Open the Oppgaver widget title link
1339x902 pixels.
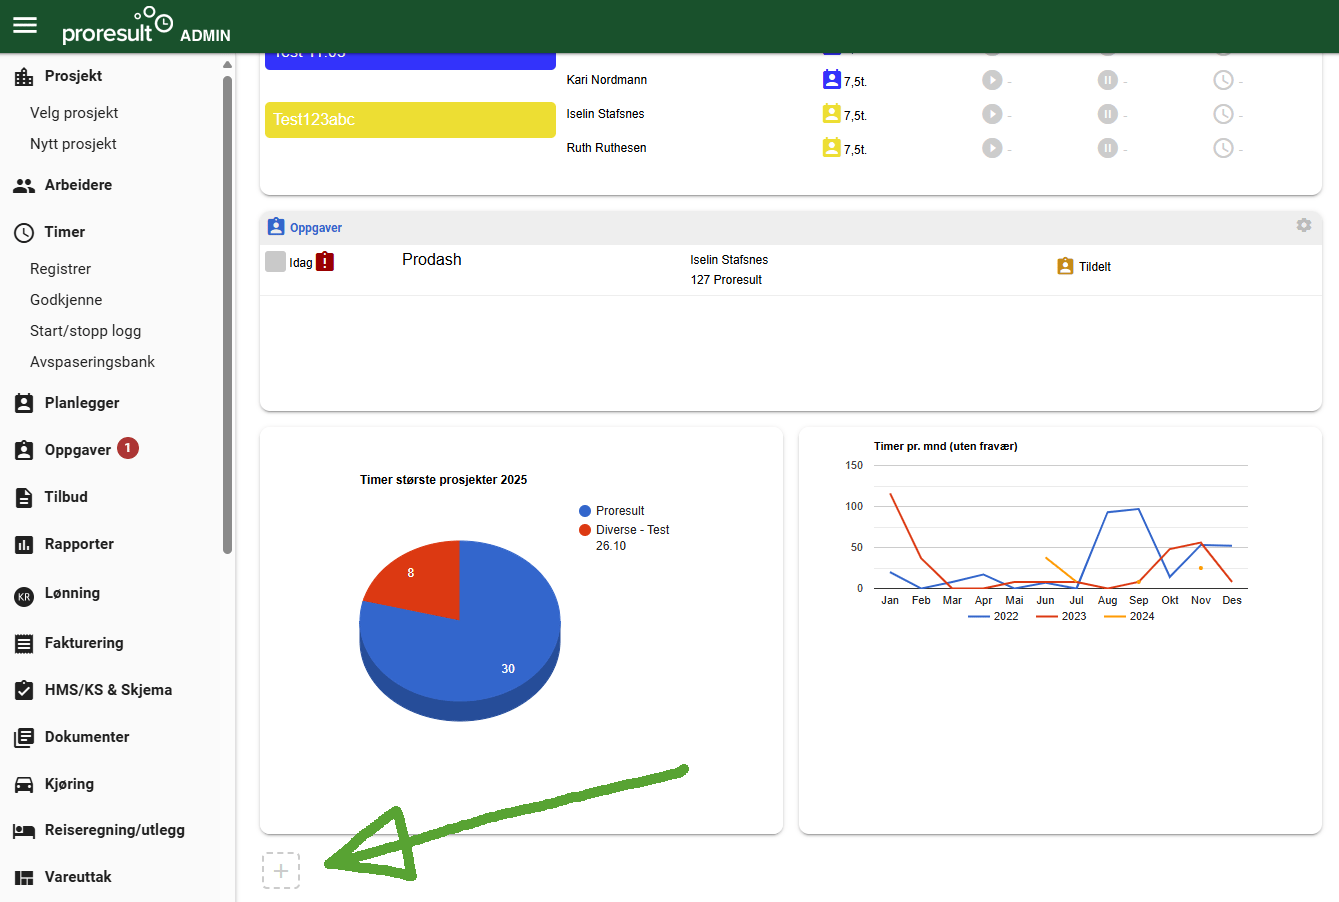coord(316,228)
